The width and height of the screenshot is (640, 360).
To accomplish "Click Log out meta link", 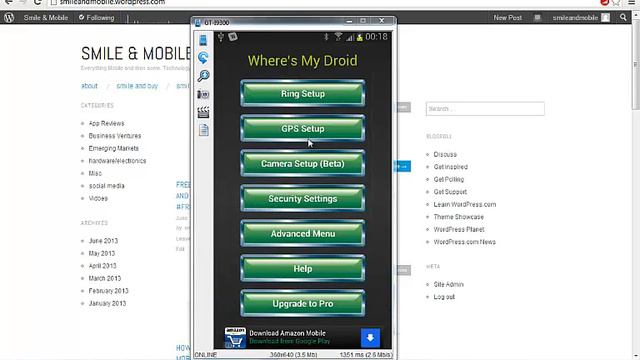I will (444, 297).
